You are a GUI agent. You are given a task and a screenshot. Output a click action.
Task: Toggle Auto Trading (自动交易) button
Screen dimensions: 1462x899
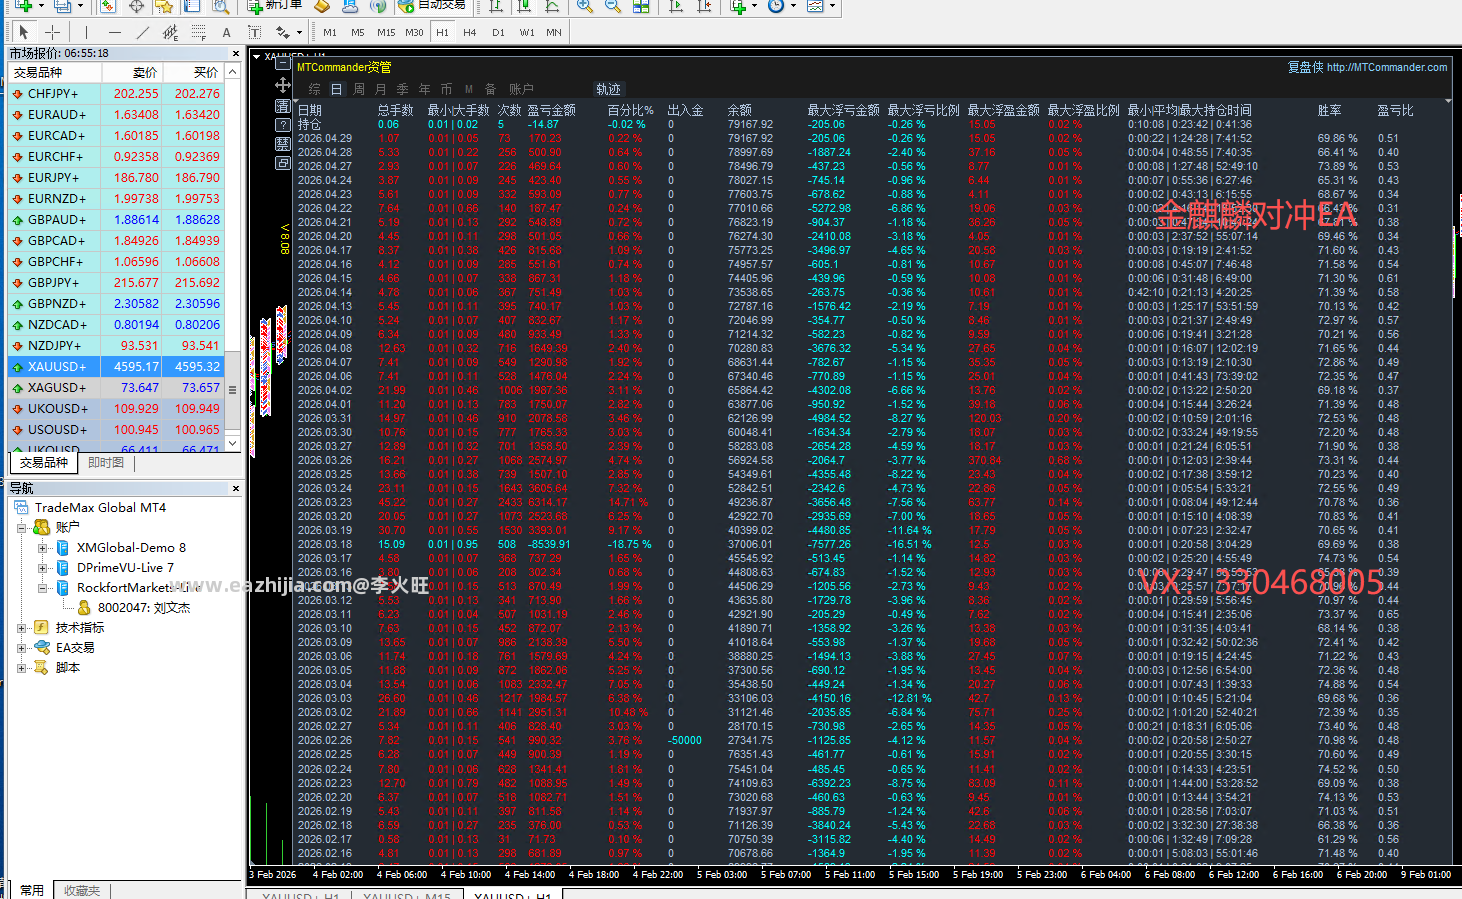432,5
